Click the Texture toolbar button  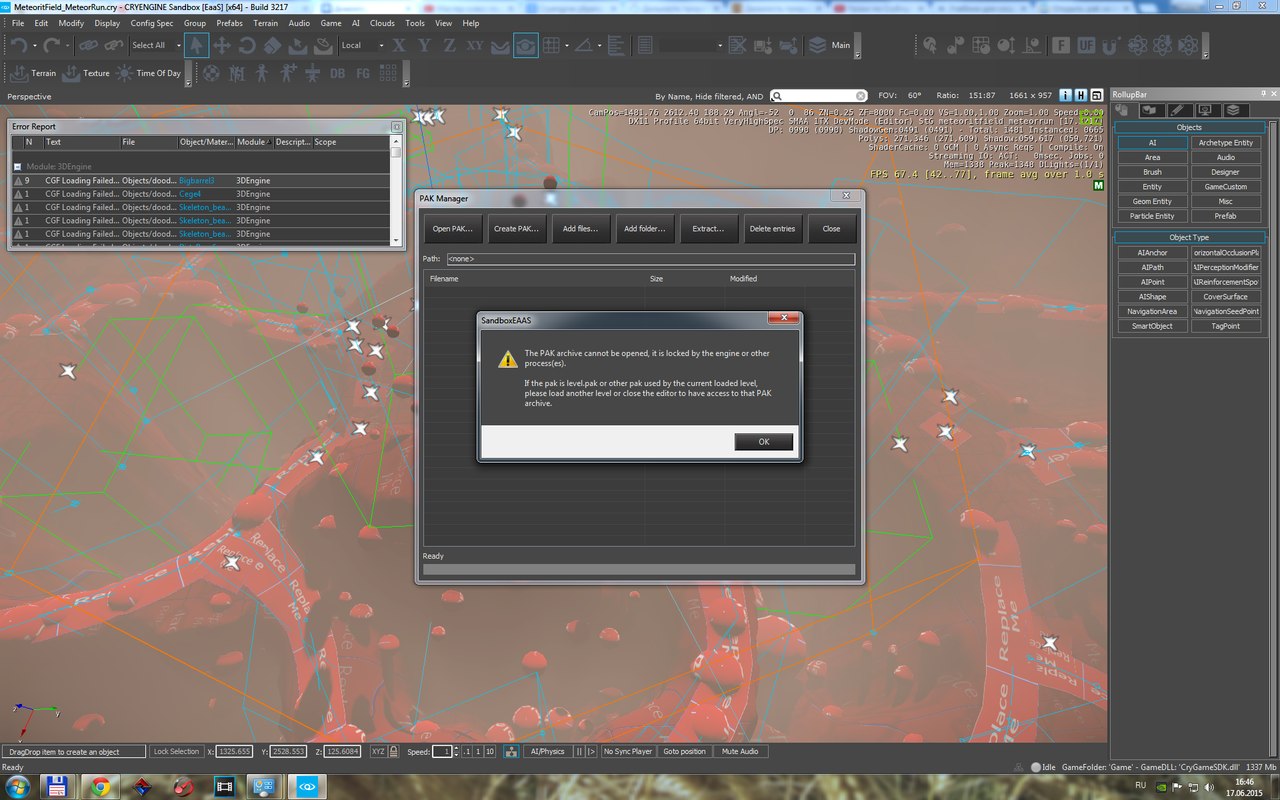[86, 73]
